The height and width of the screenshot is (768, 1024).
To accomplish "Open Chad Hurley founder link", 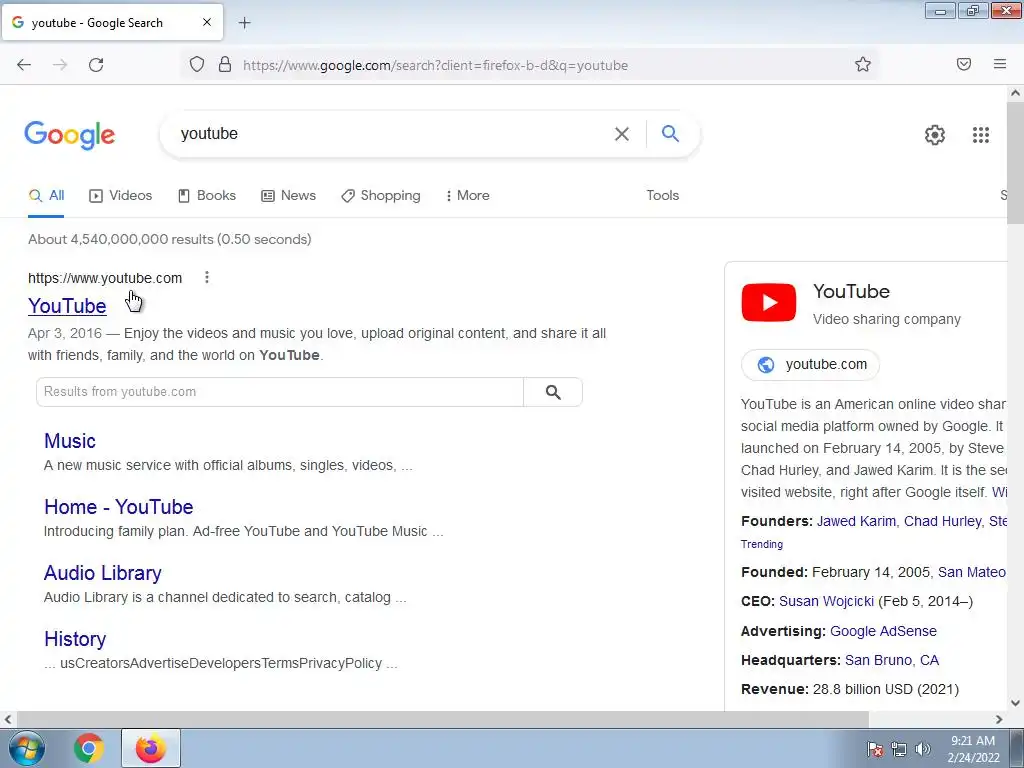I will tap(942, 521).
